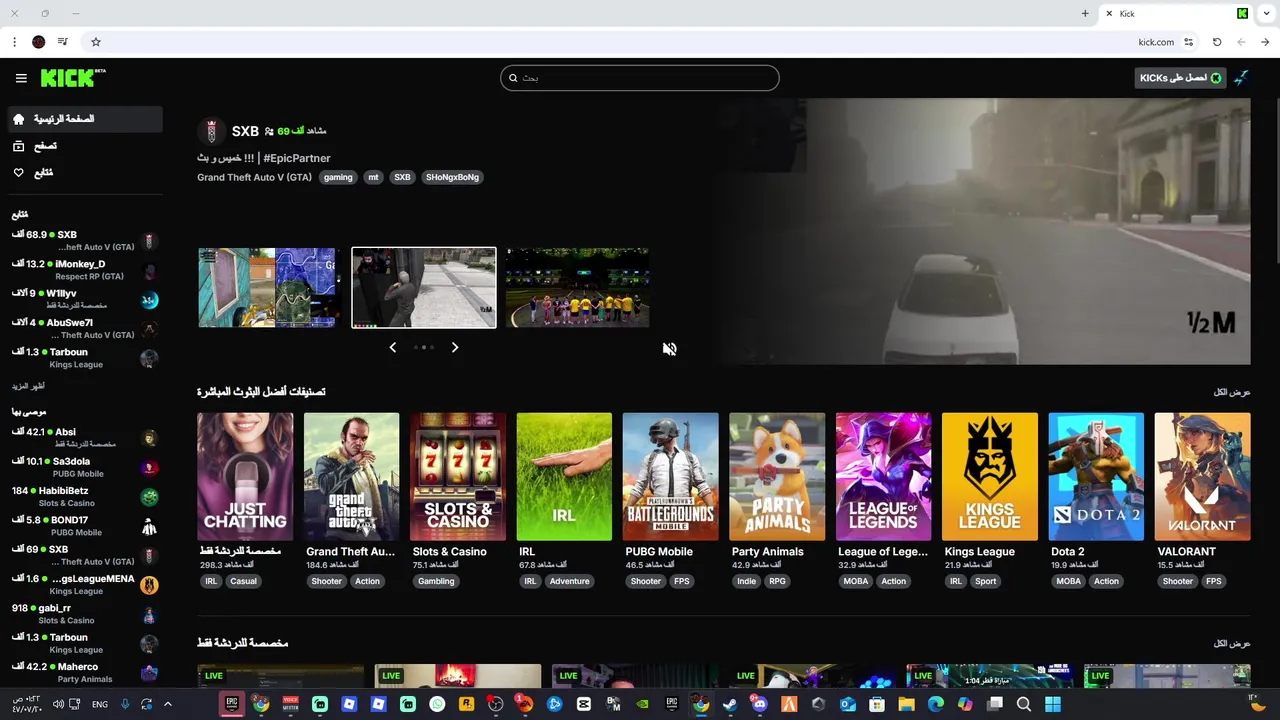Expand hidden system tray icons chevron

(x=168, y=704)
